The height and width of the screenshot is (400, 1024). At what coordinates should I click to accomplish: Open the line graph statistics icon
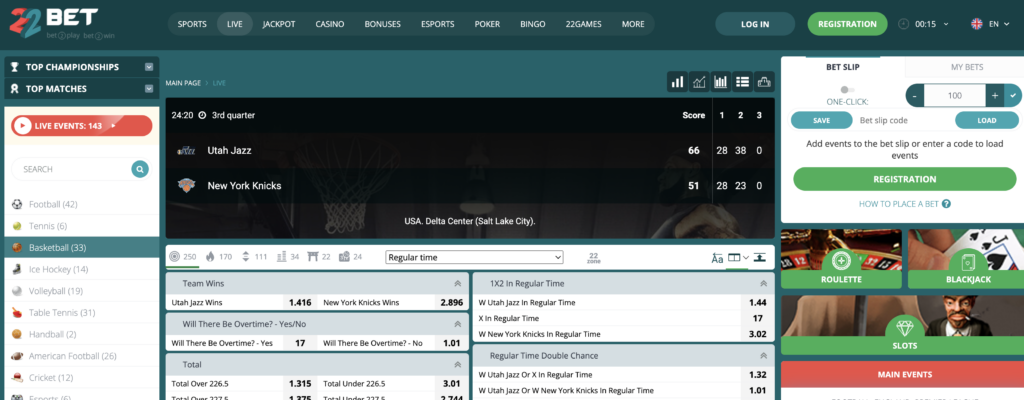[x=699, y=82]
